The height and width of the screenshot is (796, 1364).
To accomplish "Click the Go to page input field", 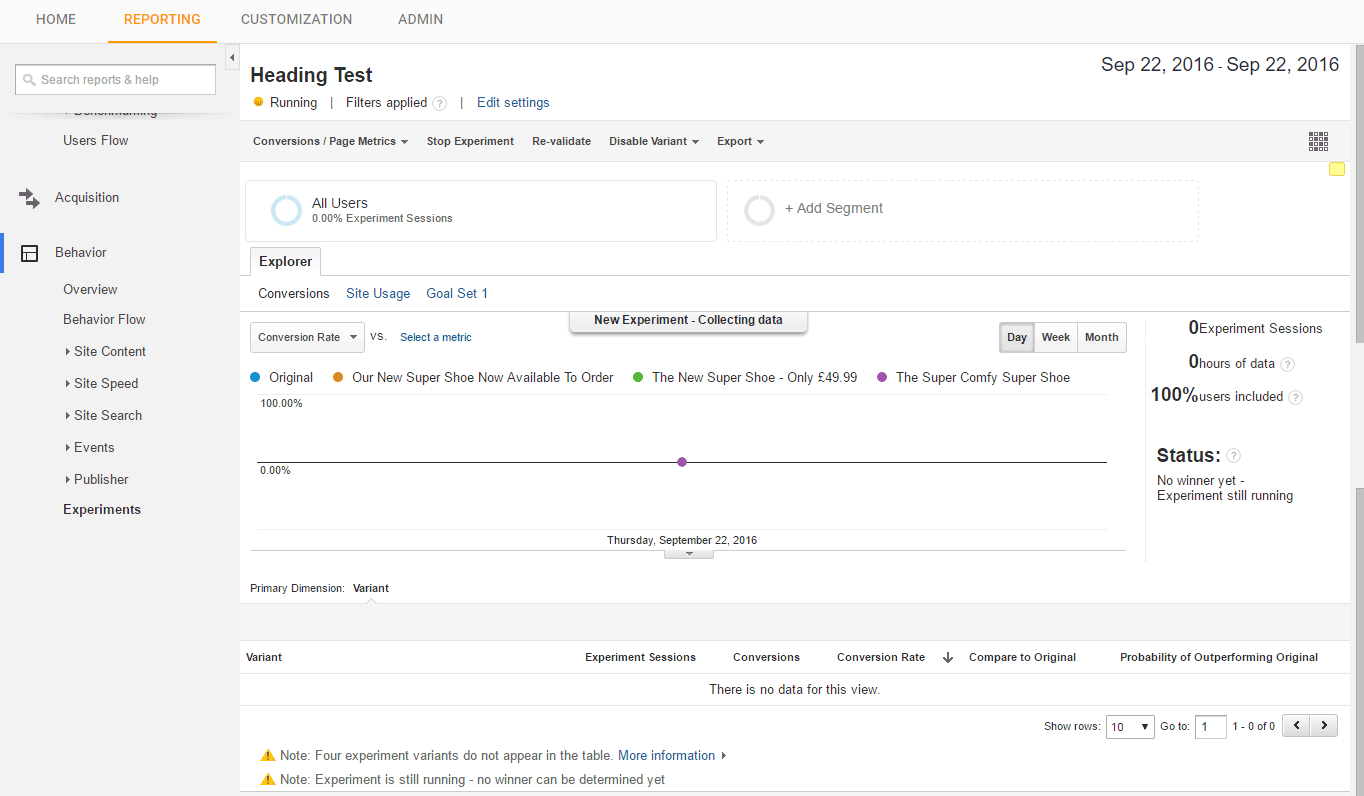I will tap(1210, 726).
